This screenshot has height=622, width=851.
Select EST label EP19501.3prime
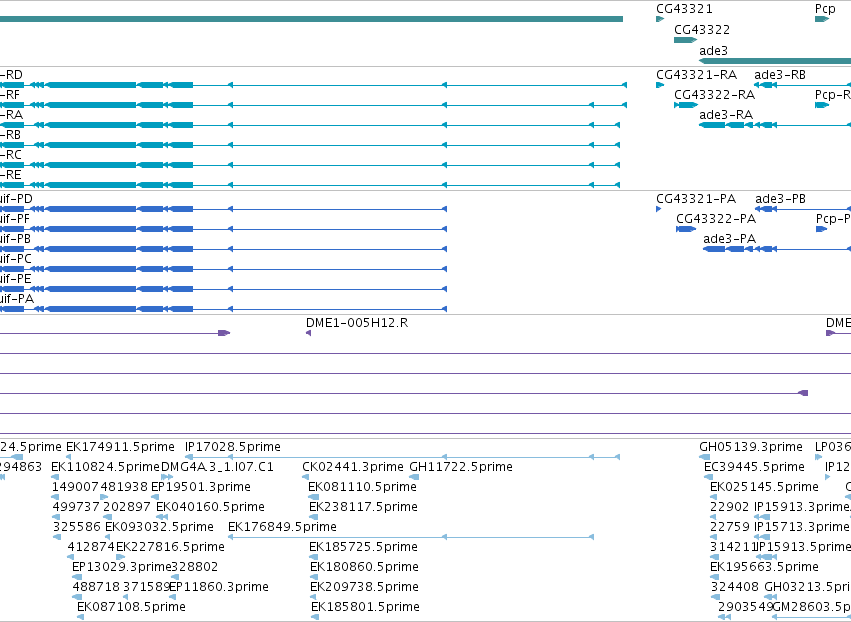(201, 487)
